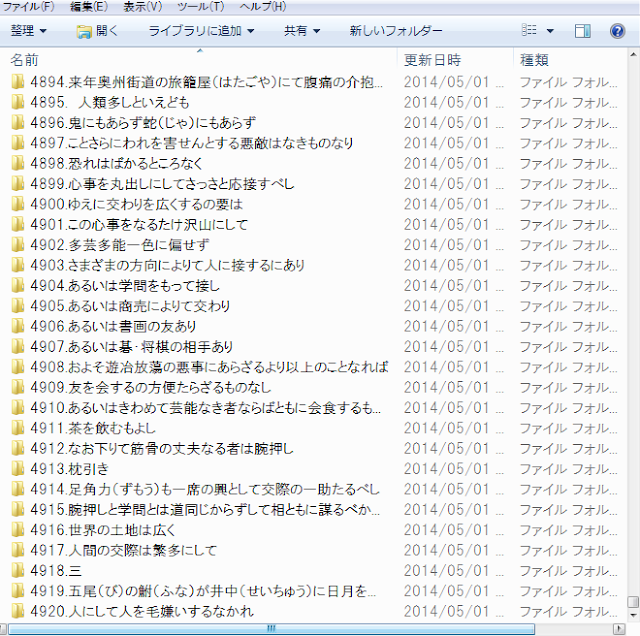Expand ライブラリに追加 dropdown

tap(201, 31)
